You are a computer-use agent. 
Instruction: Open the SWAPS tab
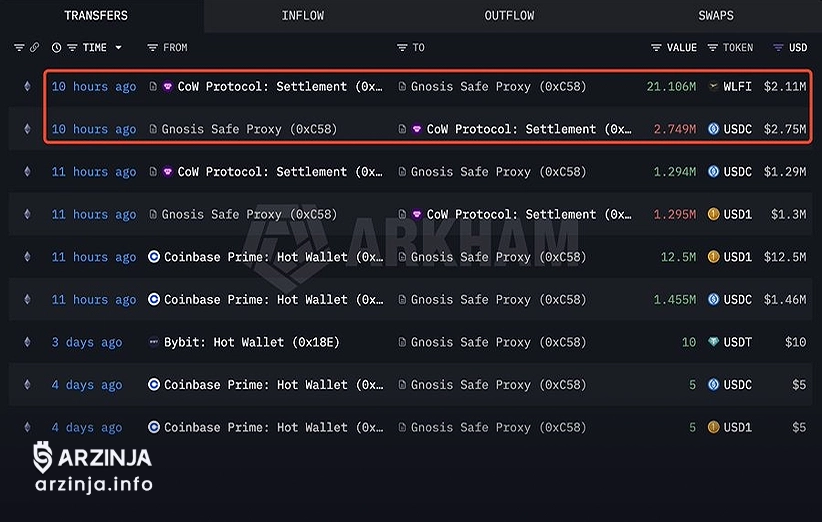[x=715, y=15]
